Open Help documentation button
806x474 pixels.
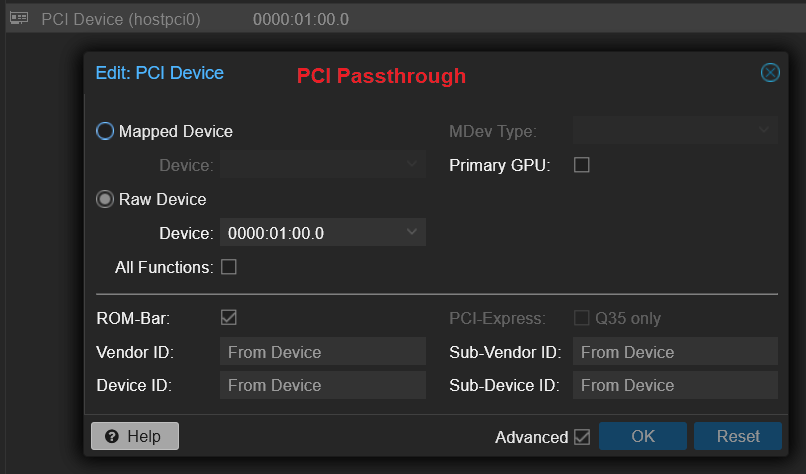pyautogui.click(x=134, y=436)
